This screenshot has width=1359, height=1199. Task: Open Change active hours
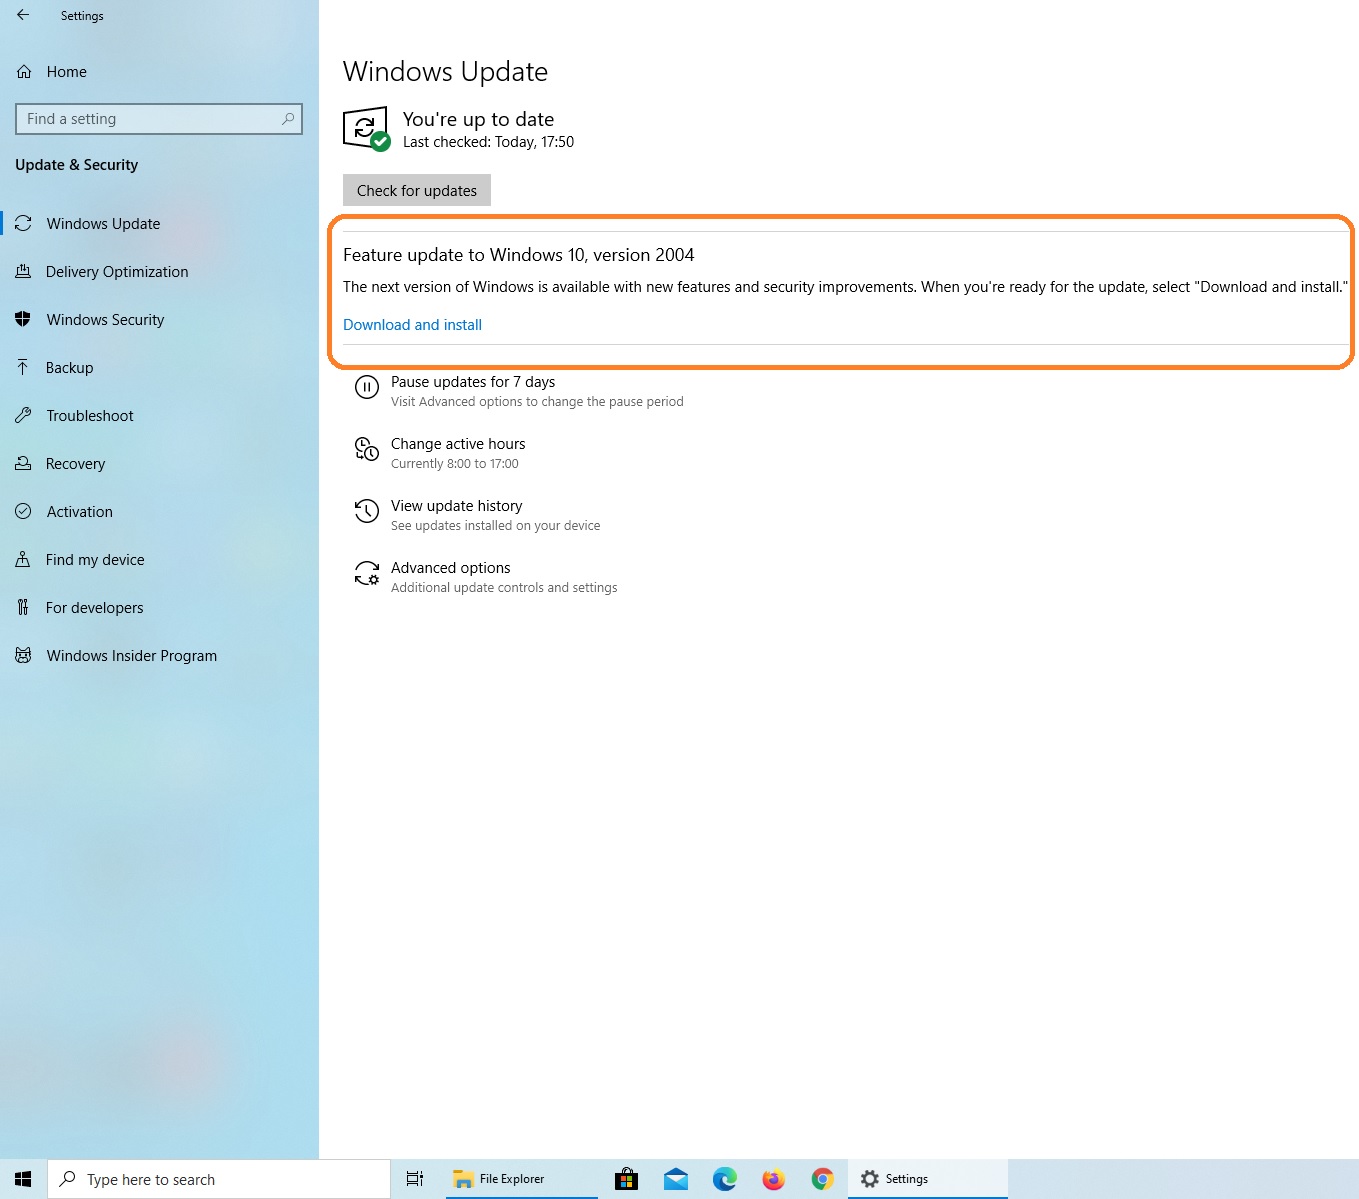(458, 444)
